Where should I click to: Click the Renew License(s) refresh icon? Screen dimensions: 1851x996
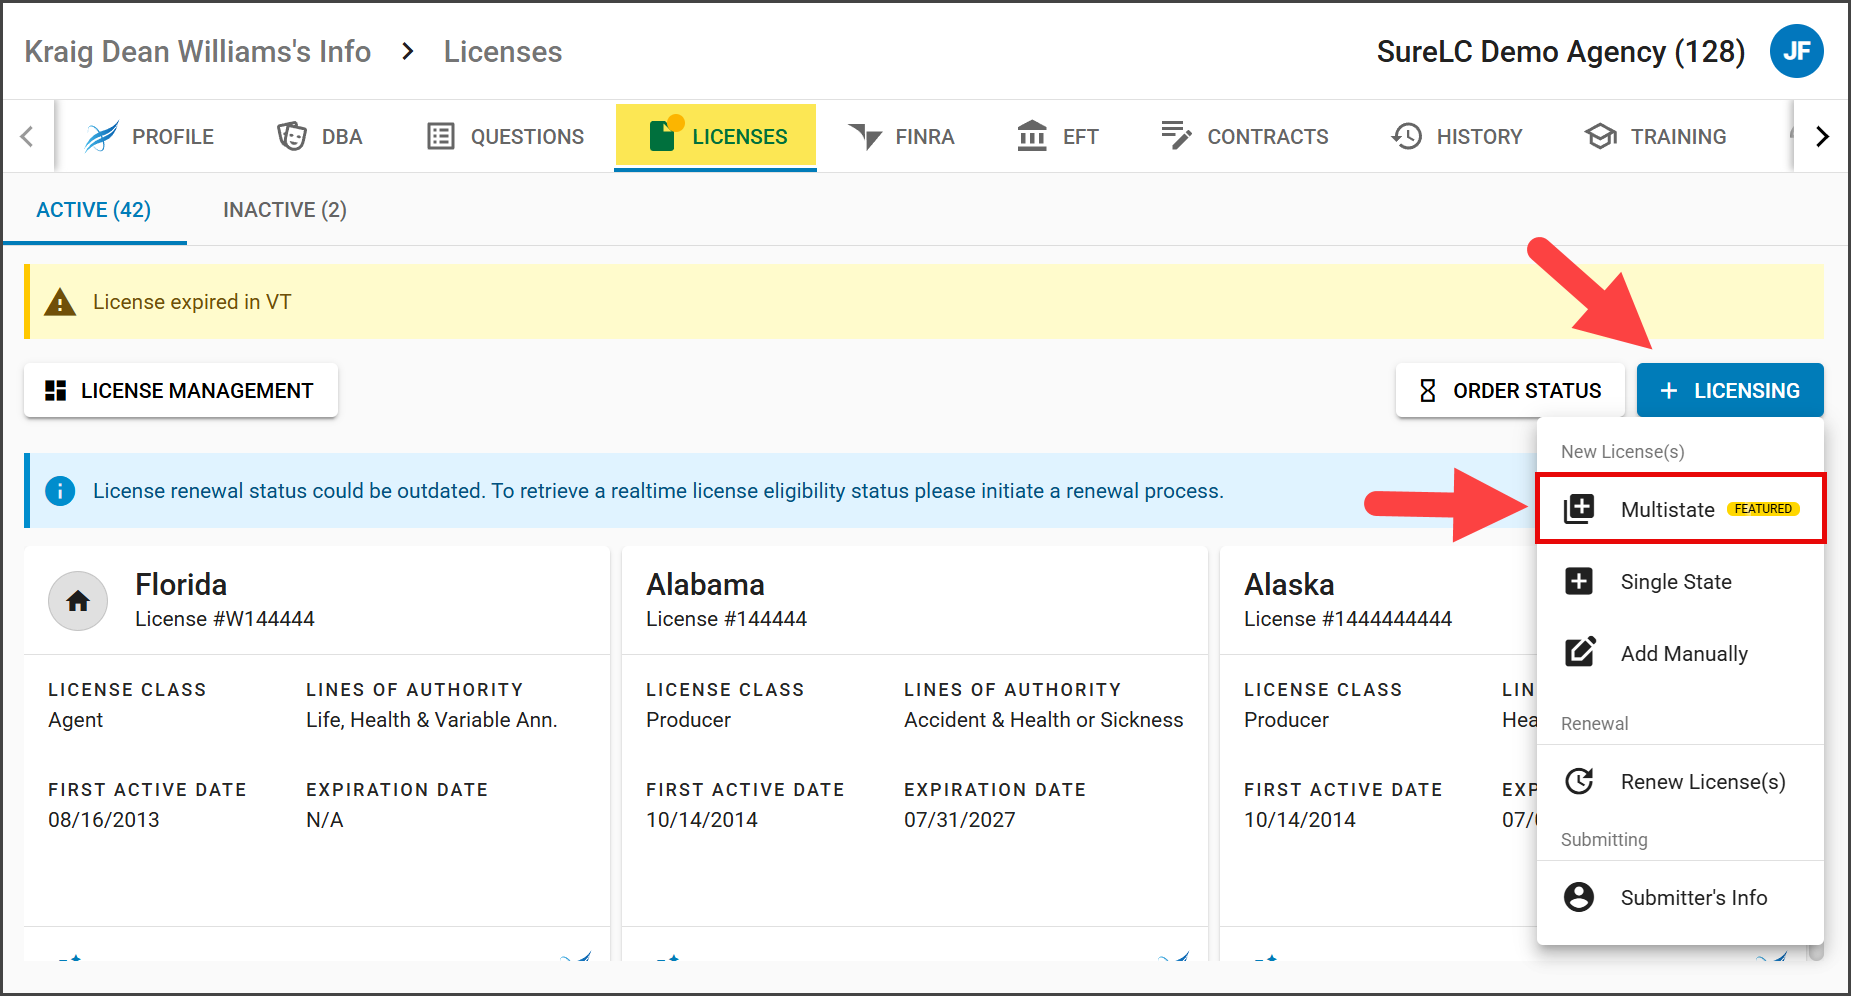point(1579,781)
